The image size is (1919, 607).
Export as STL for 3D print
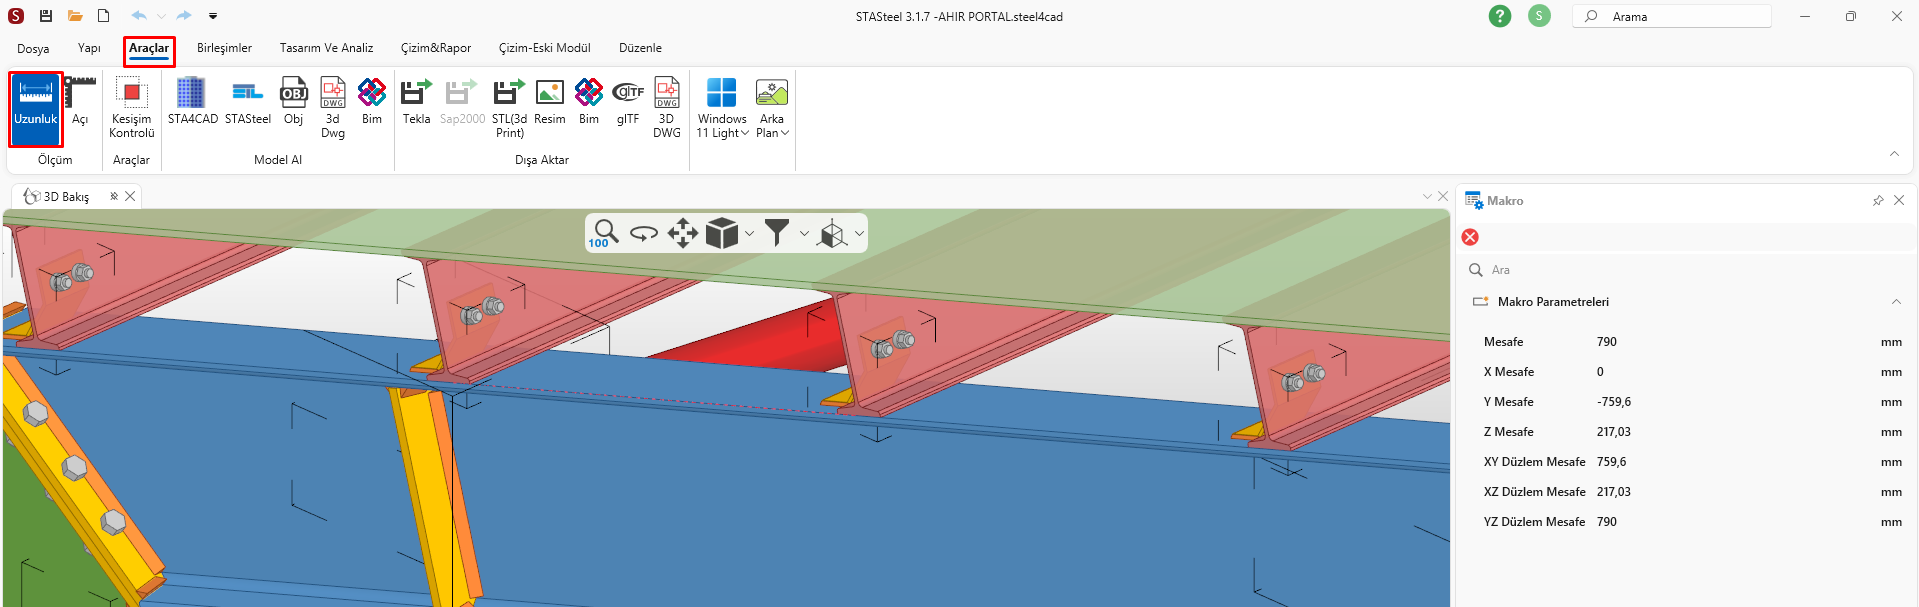click(509, 106)
